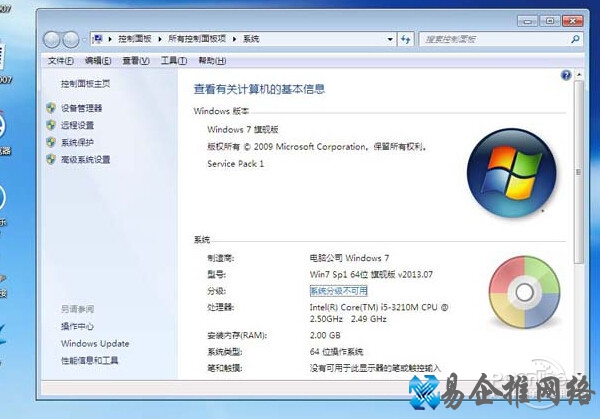600x419 pixels.
Task: Click the Forward navigation arrow button
Action: point(71,39)
